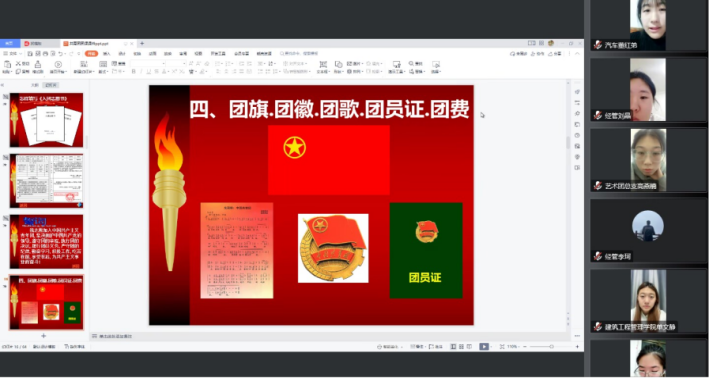Click the user avatar in title bar
This screenshot has width=709, height=378.
pos(551,43)
